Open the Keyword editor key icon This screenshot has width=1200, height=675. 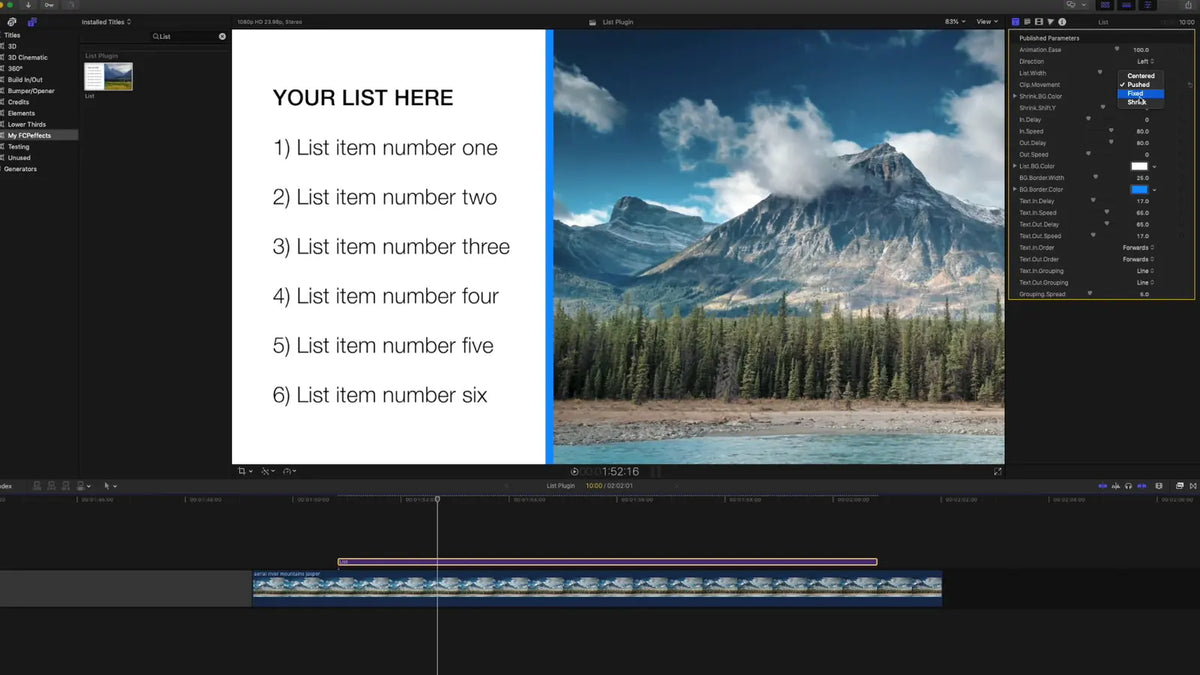[x=49, y=5]
